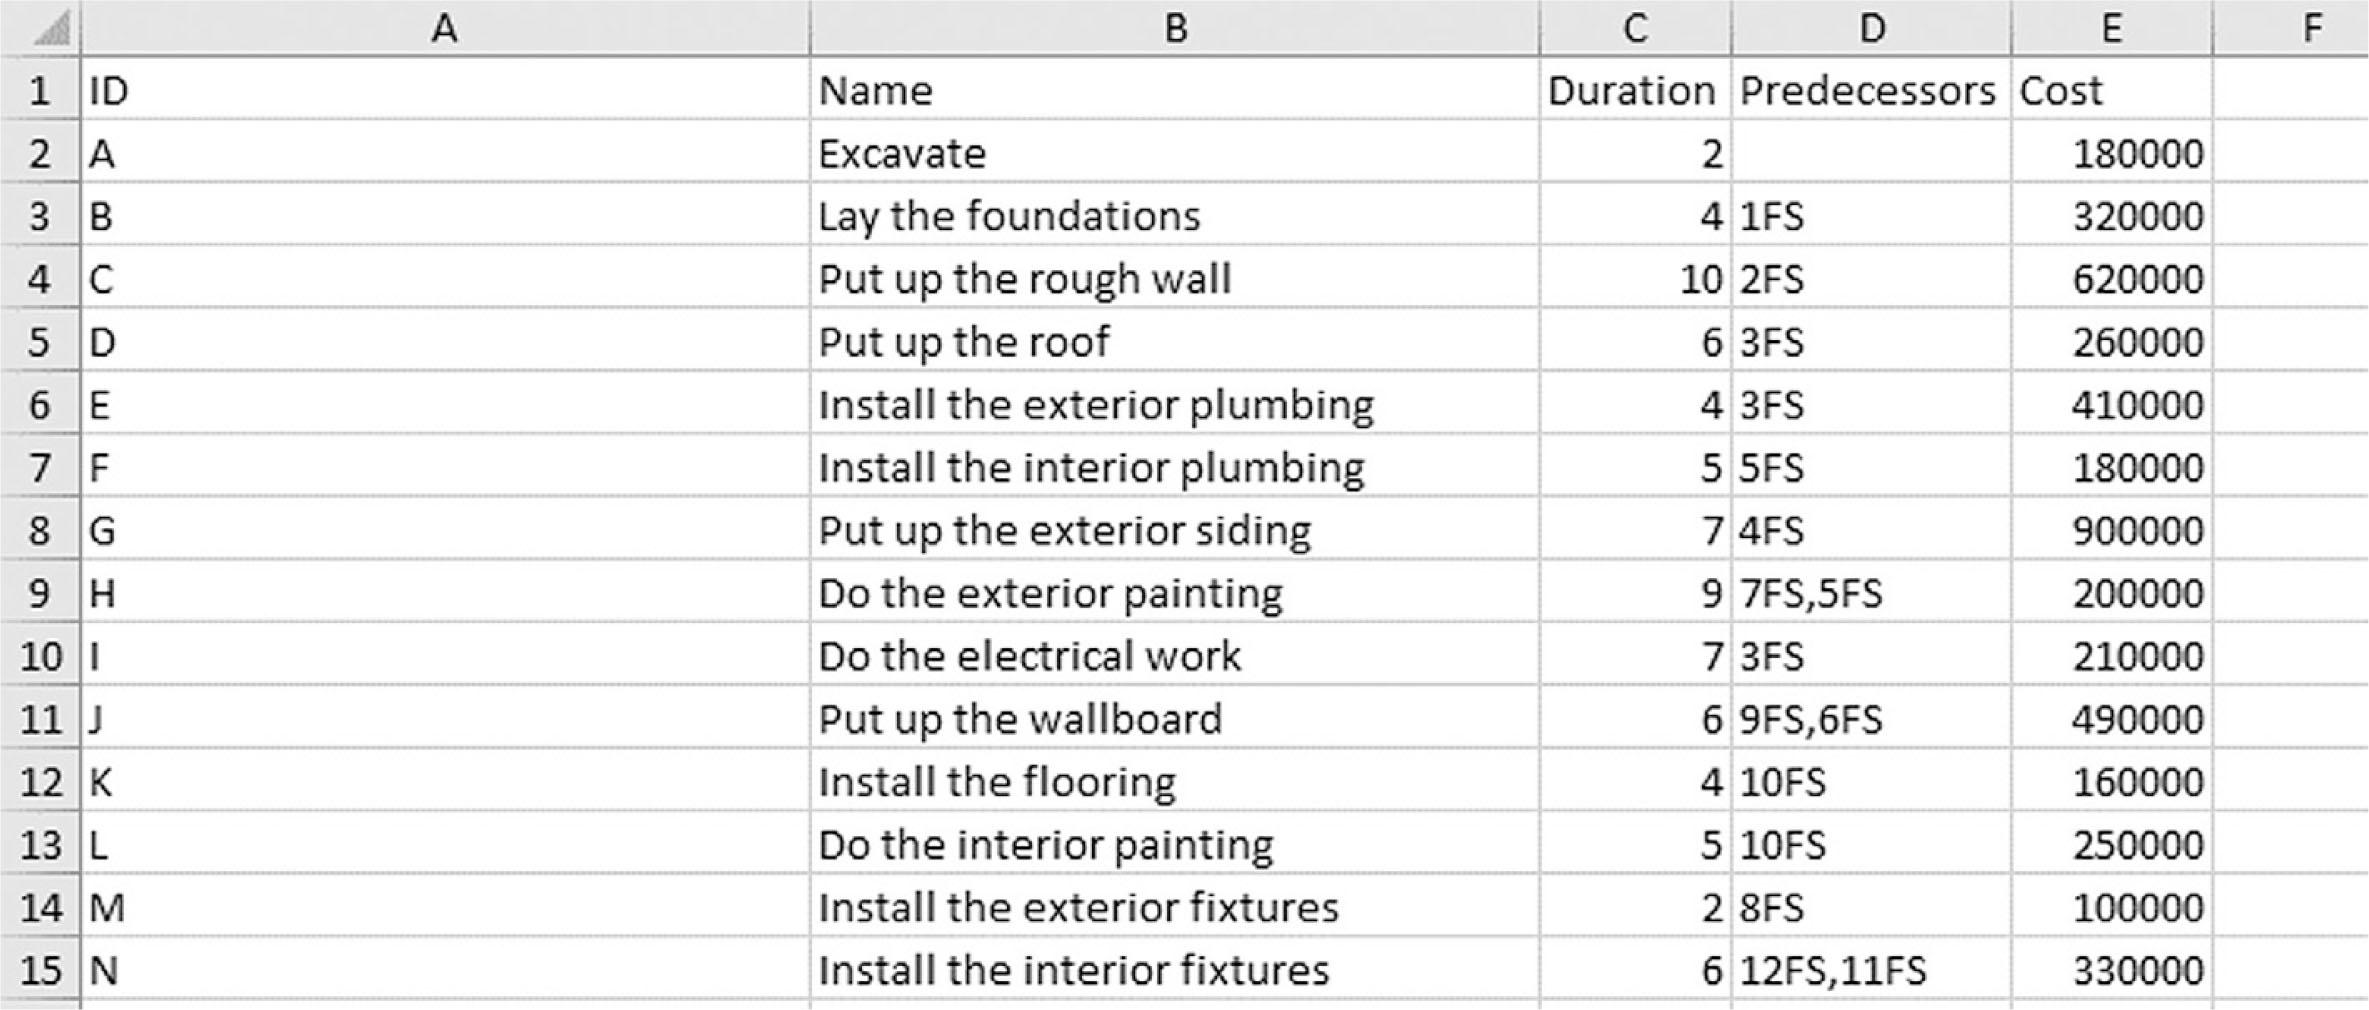Select column B header
2369x1010 pixels.
point(1175,29)
